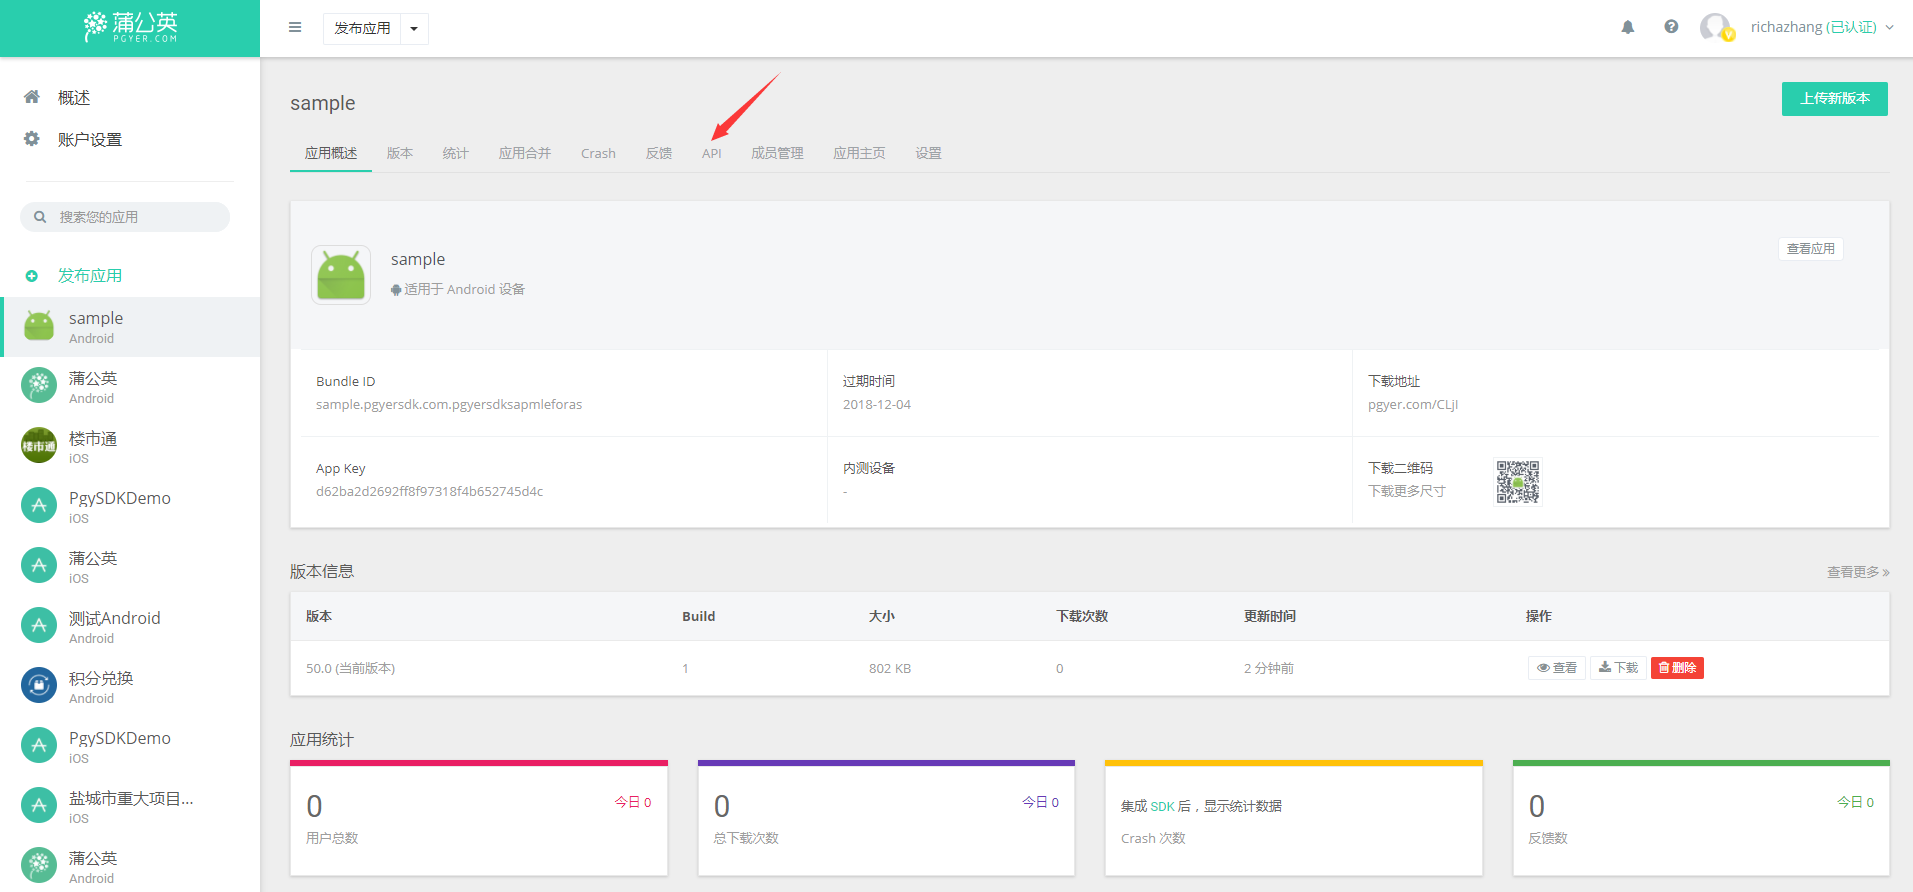Viewport: 1913px width, 892px height.
Task: Click the 查看应用 button
Action: point(1810,249)
